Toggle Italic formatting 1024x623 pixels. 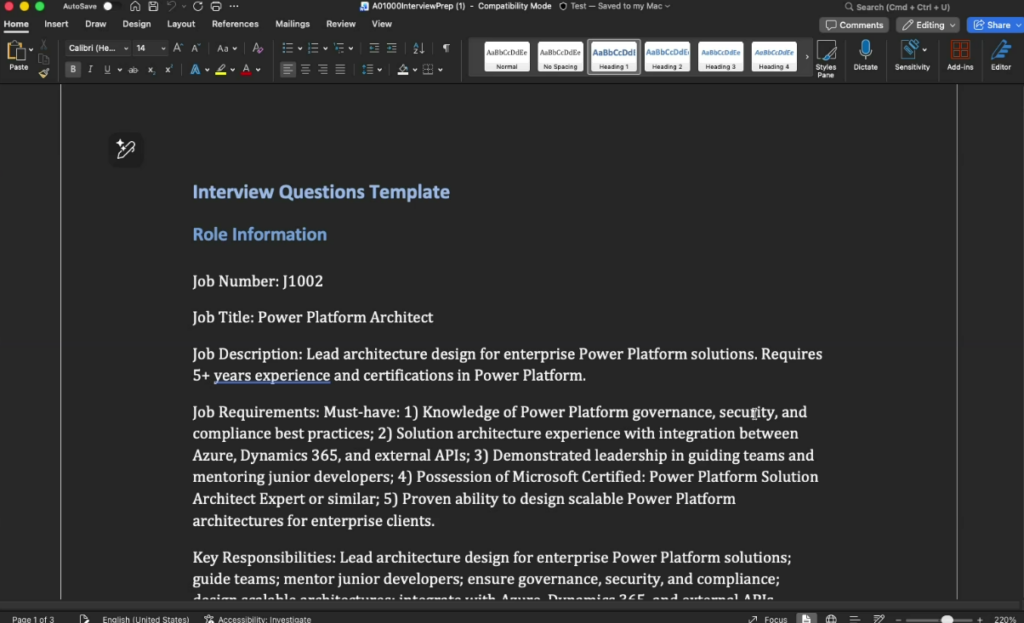(x=90, y=70)
